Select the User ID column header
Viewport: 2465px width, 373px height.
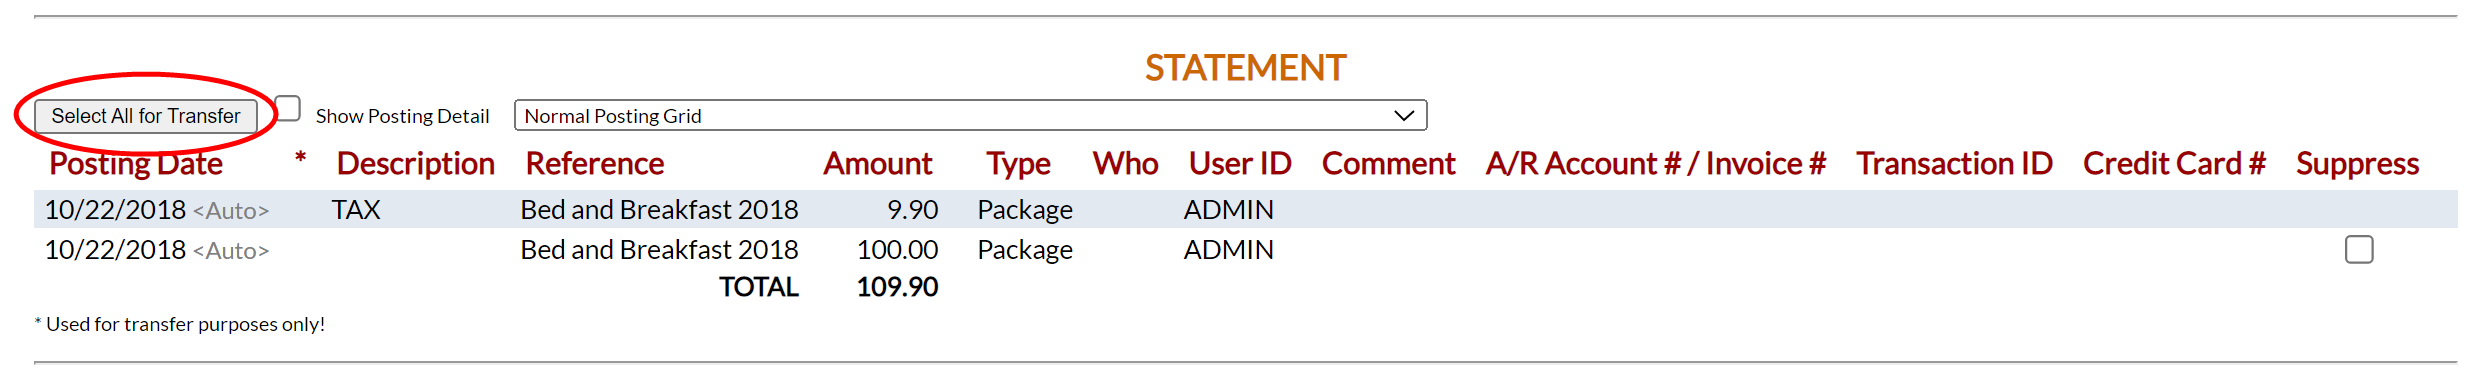click(x=1240, y=164)
